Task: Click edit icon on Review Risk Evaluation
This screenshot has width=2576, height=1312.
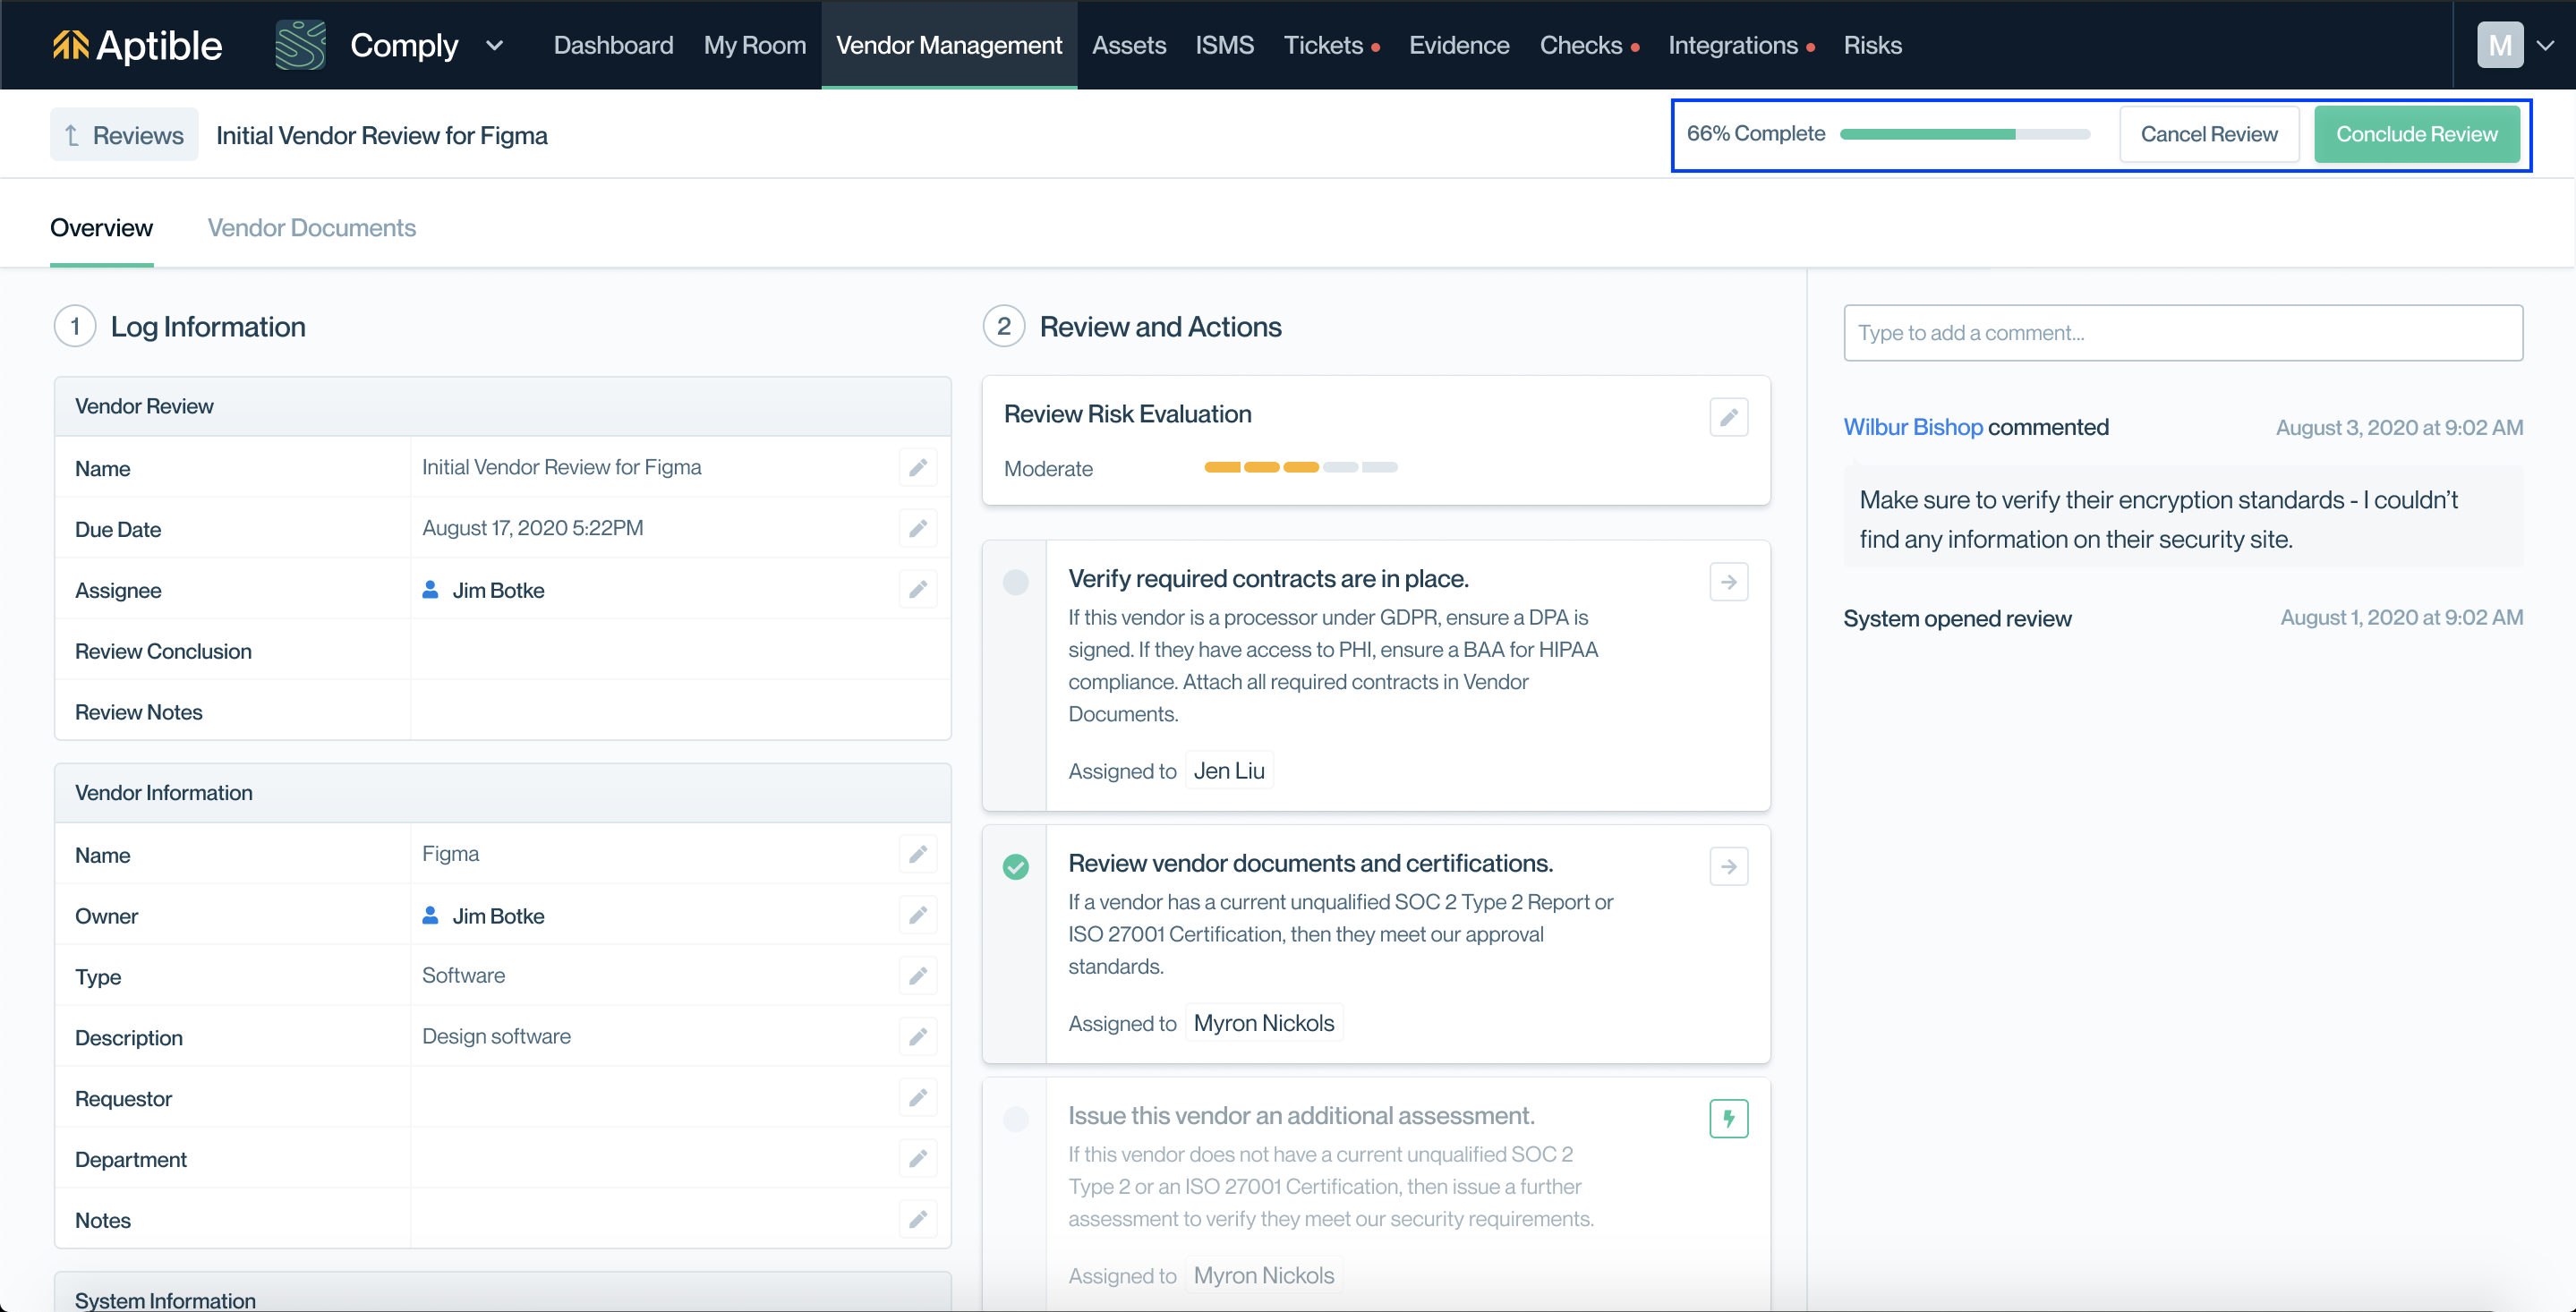Action: pos(1728,417)
